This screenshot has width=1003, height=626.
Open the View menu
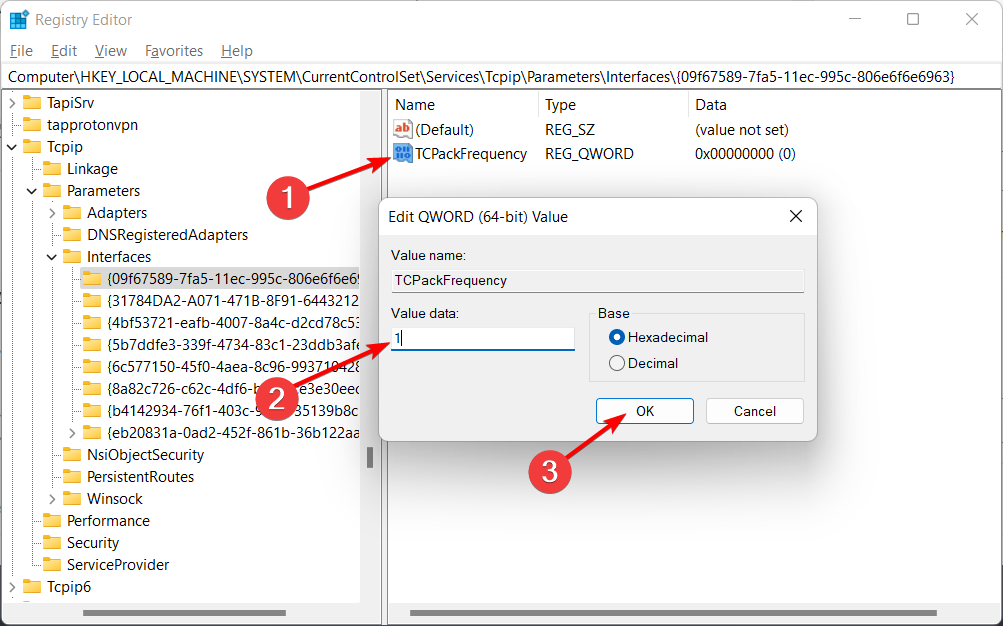click(110, 50)
